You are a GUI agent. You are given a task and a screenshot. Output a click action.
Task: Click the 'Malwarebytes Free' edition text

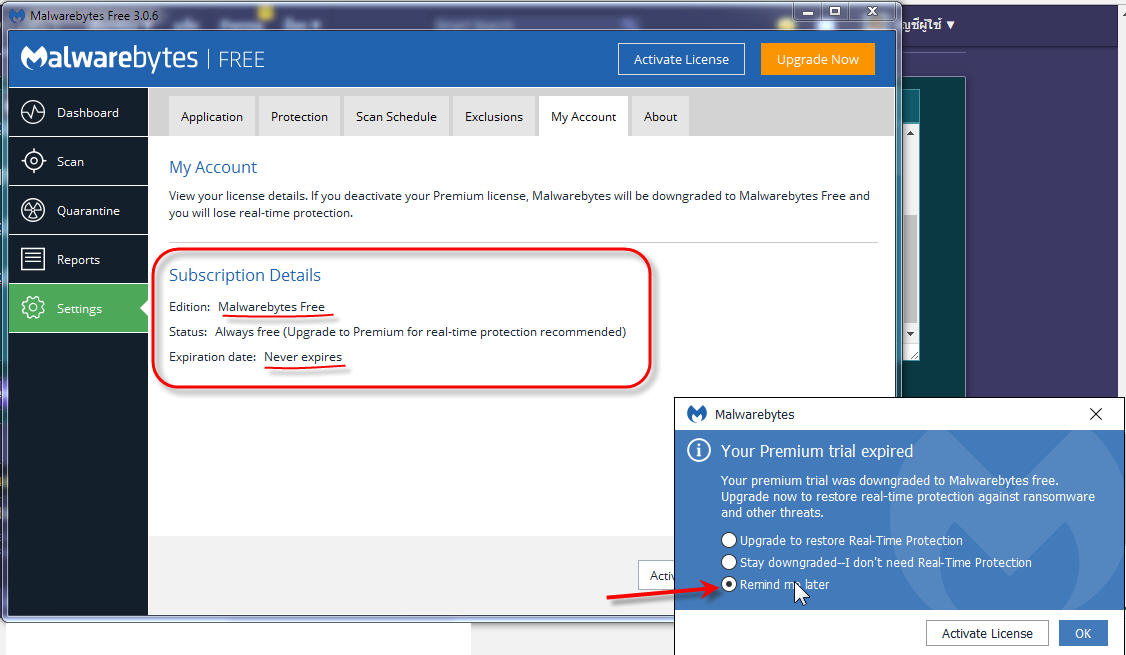pos(271,307)
